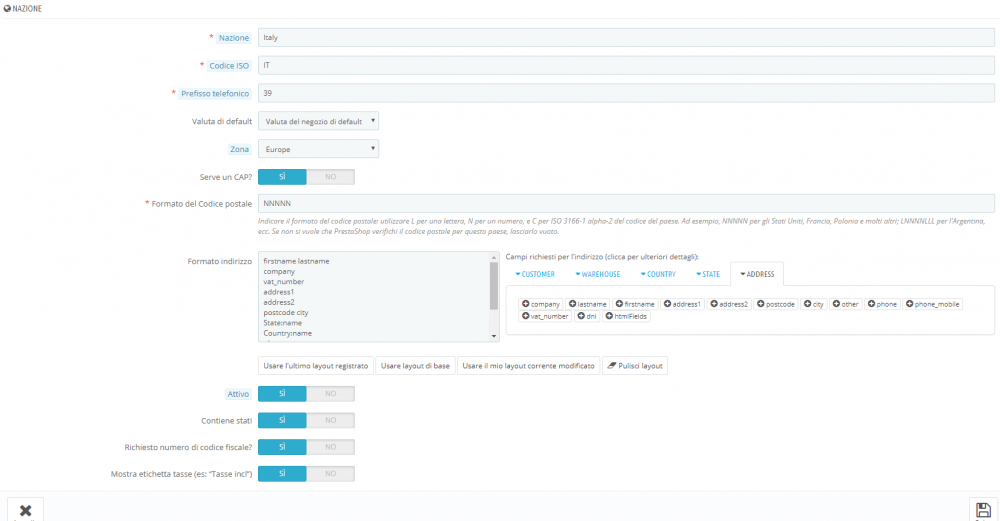
Task: Click the Attivo field label
Action: [x=239, y=394]
